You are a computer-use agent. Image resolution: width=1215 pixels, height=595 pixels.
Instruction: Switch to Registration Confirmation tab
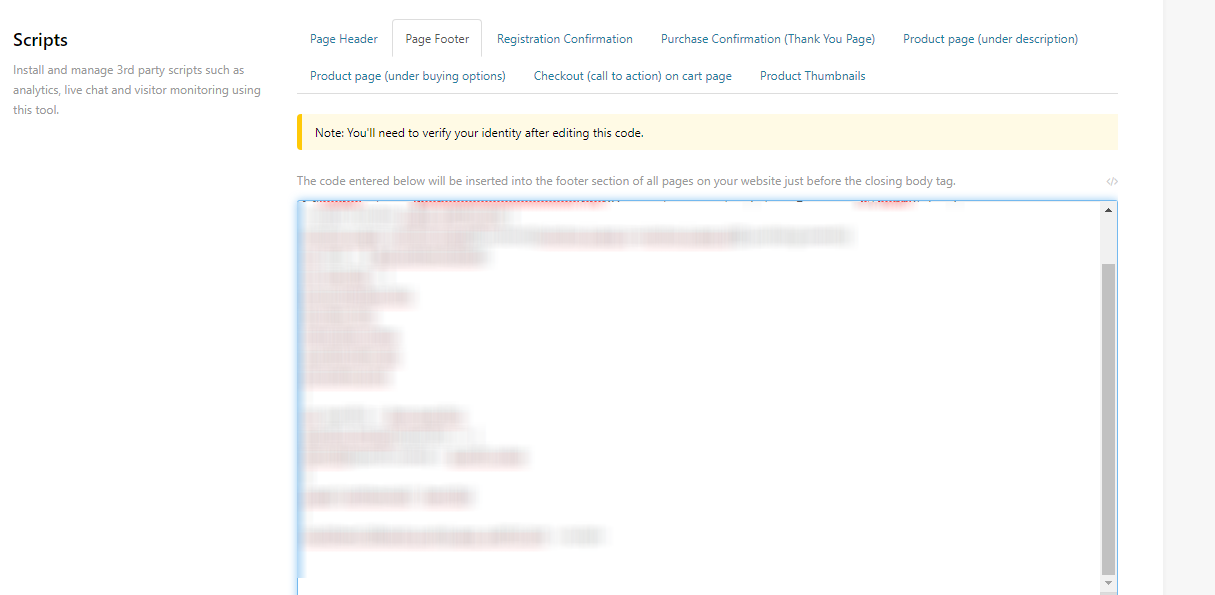coord(565,39)
